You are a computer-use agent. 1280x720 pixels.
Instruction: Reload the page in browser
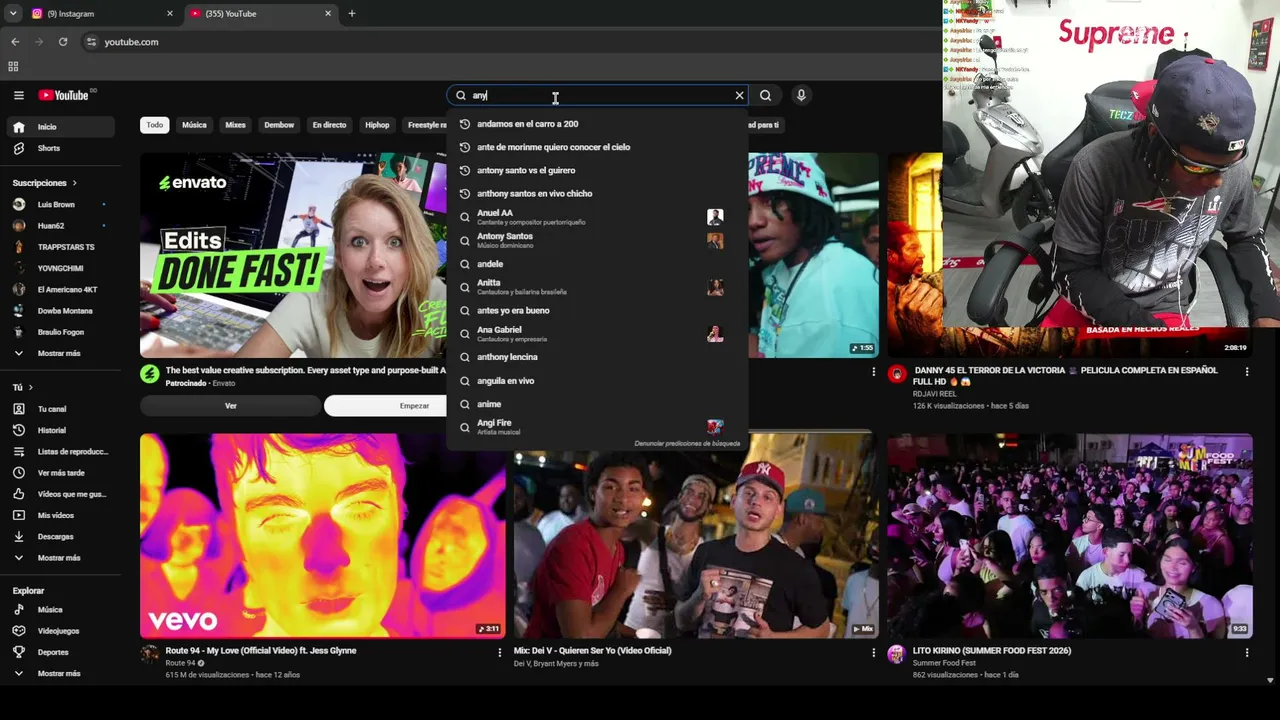63,42
